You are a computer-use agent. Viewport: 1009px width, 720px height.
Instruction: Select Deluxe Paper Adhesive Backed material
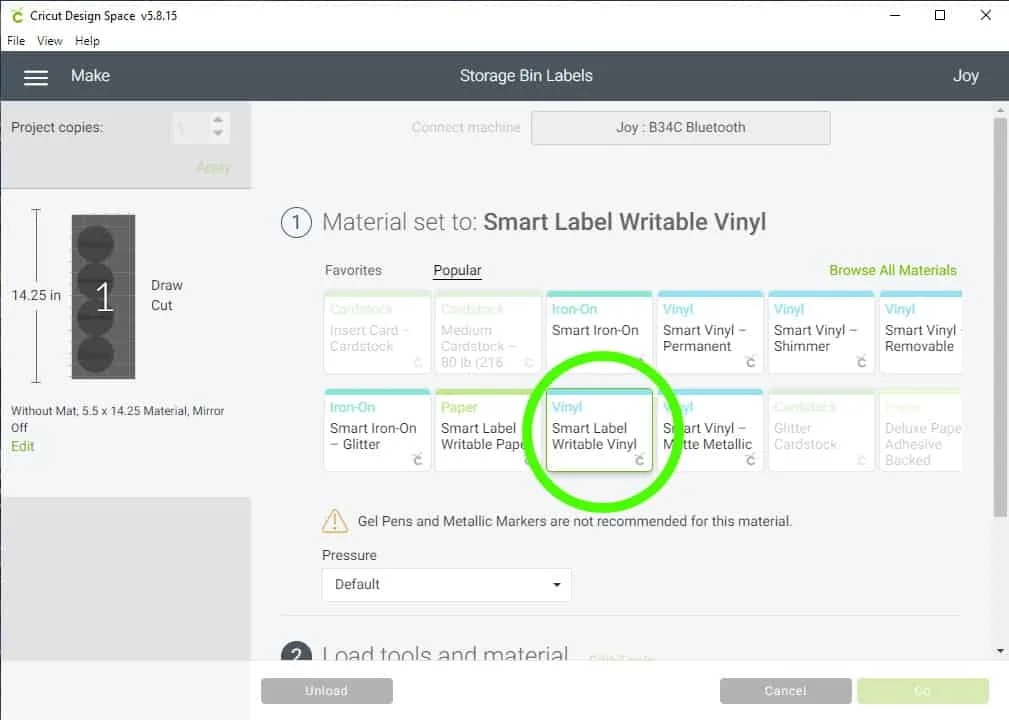coord(921,430)
